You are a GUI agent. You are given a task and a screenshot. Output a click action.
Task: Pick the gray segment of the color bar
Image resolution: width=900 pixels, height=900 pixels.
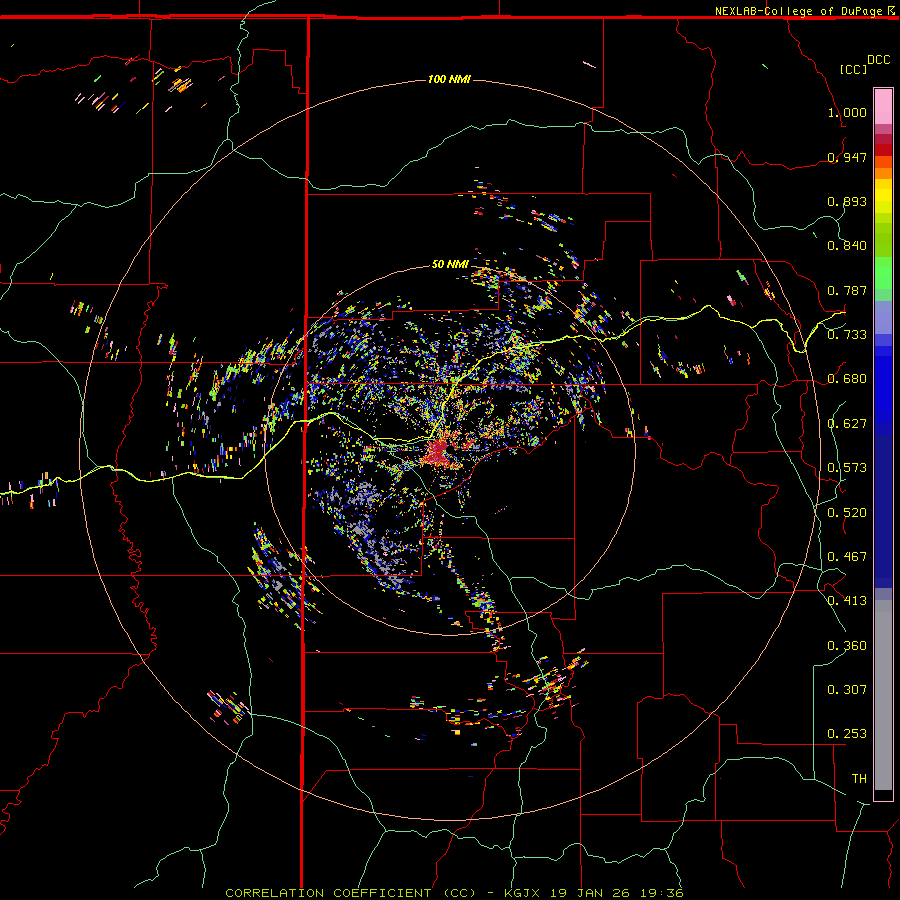click(x=883, y=695)
